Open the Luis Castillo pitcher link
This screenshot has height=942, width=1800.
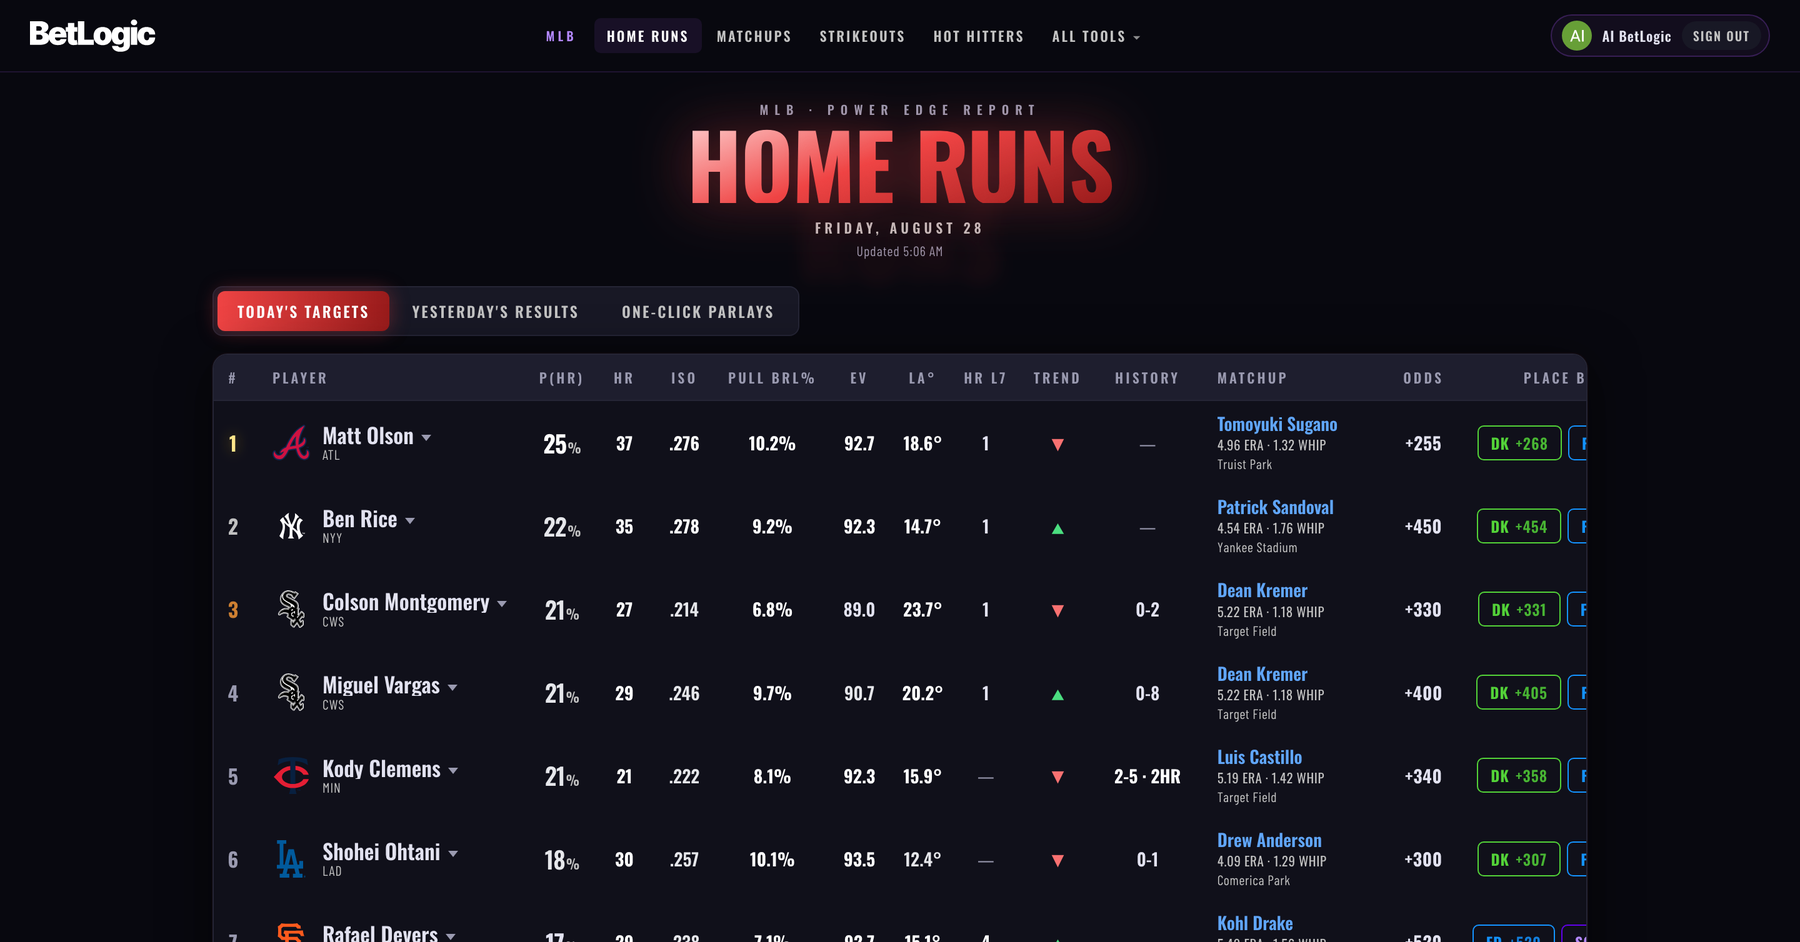pos(1259,757)
